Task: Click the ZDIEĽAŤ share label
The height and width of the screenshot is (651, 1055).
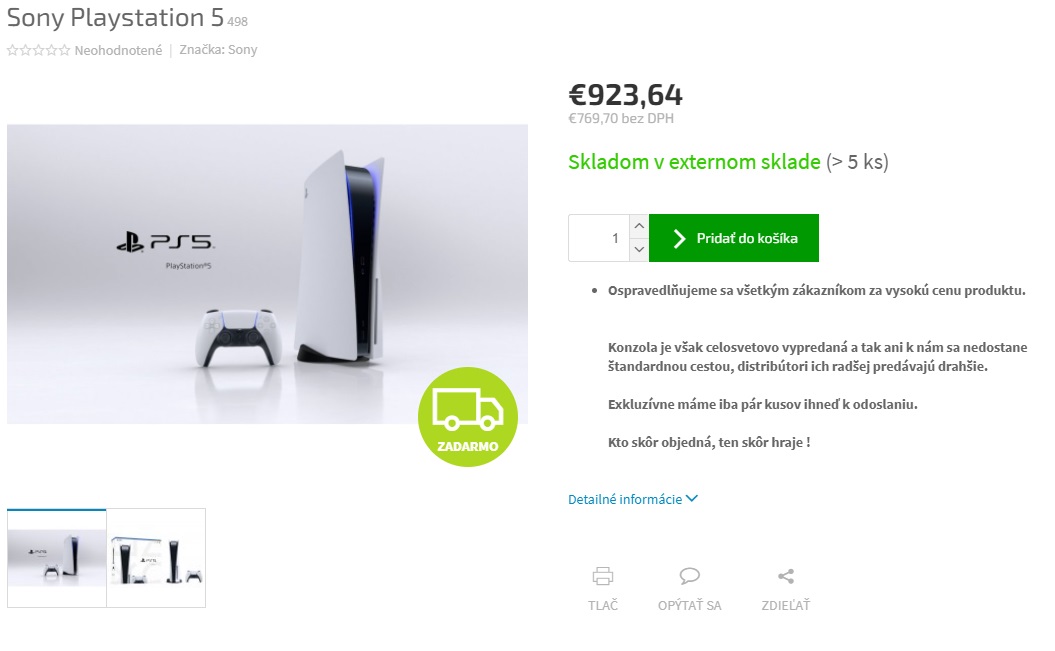Action: [786, 605]
